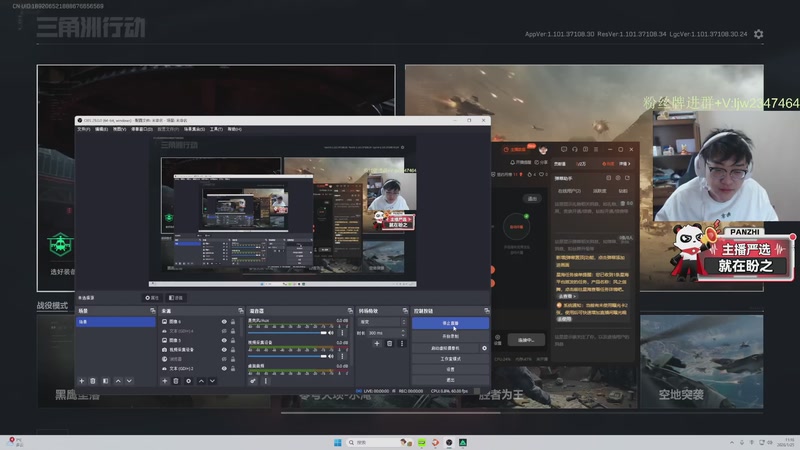Open hamburger menu in streaming companion title bar

point(595,149)
